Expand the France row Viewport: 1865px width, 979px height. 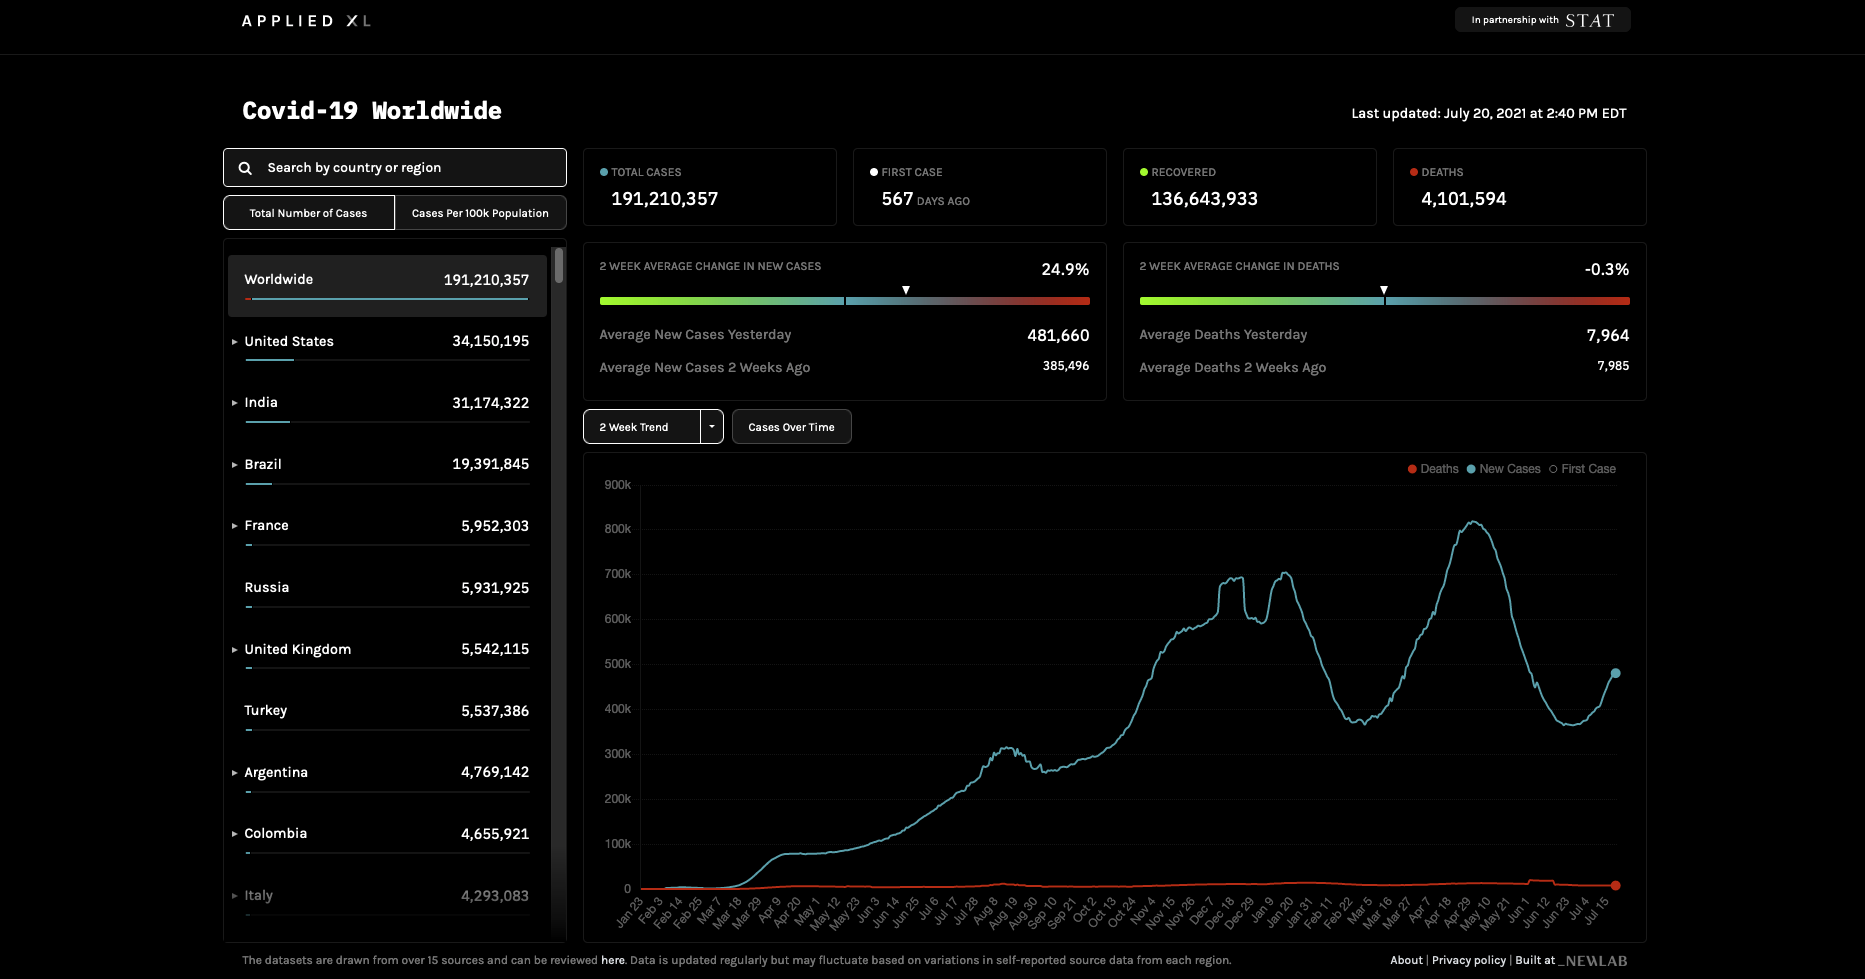(x=235, y=526)
